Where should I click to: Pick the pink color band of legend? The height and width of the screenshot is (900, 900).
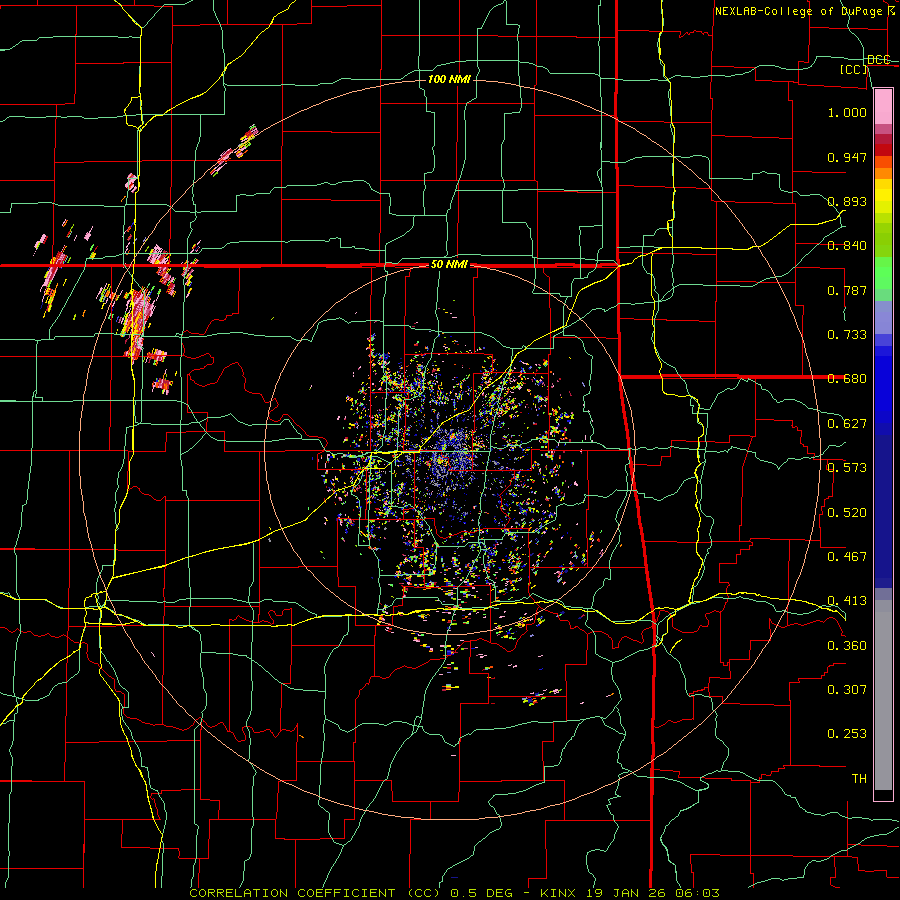point(883,106)
